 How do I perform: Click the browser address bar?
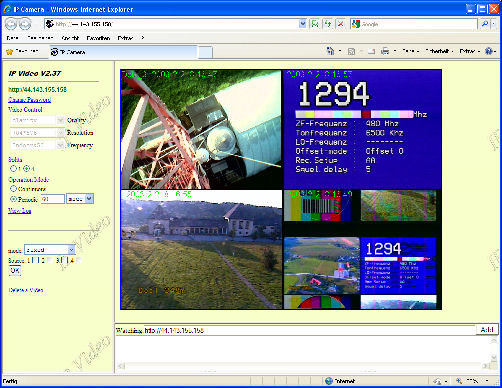(171, 24)
